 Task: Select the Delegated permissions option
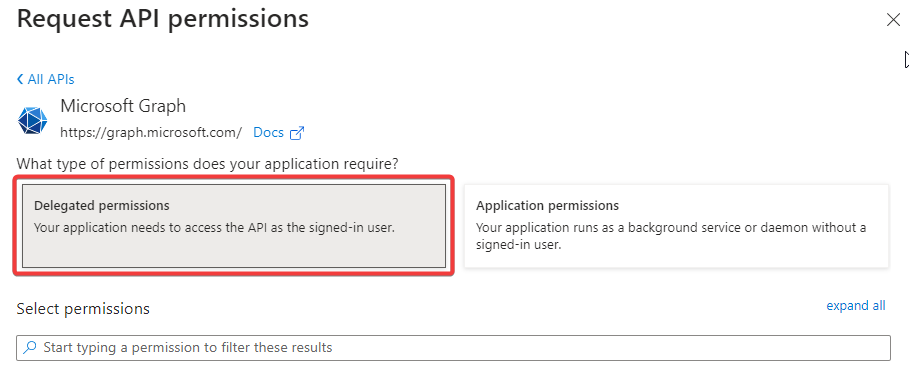click(x=234, y=226)
